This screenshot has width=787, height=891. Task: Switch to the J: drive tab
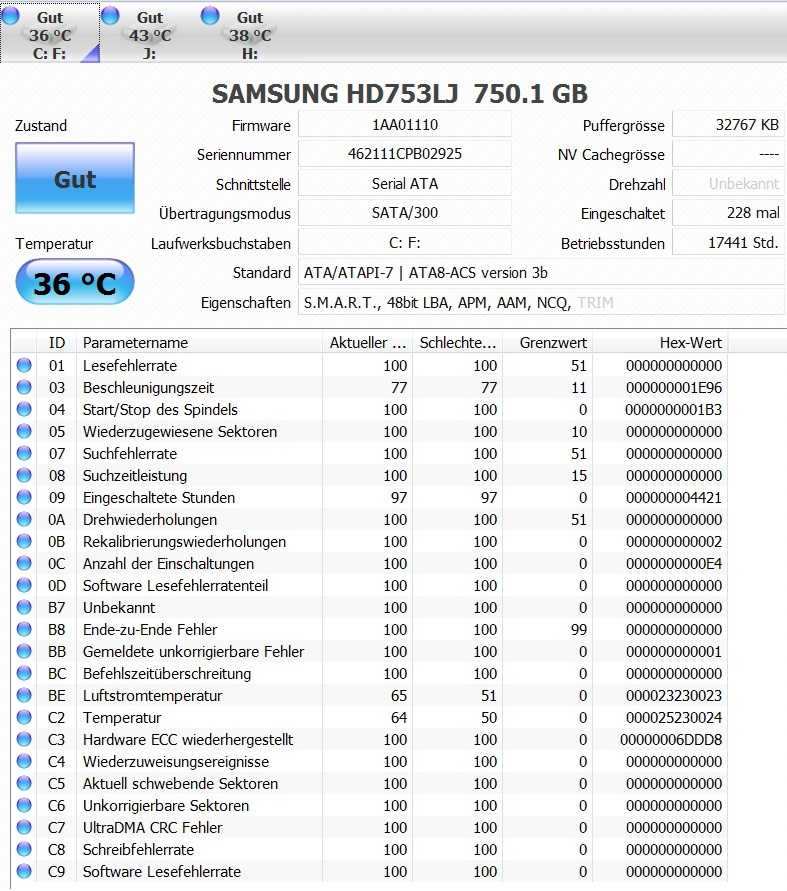click(x=149, y=34)
